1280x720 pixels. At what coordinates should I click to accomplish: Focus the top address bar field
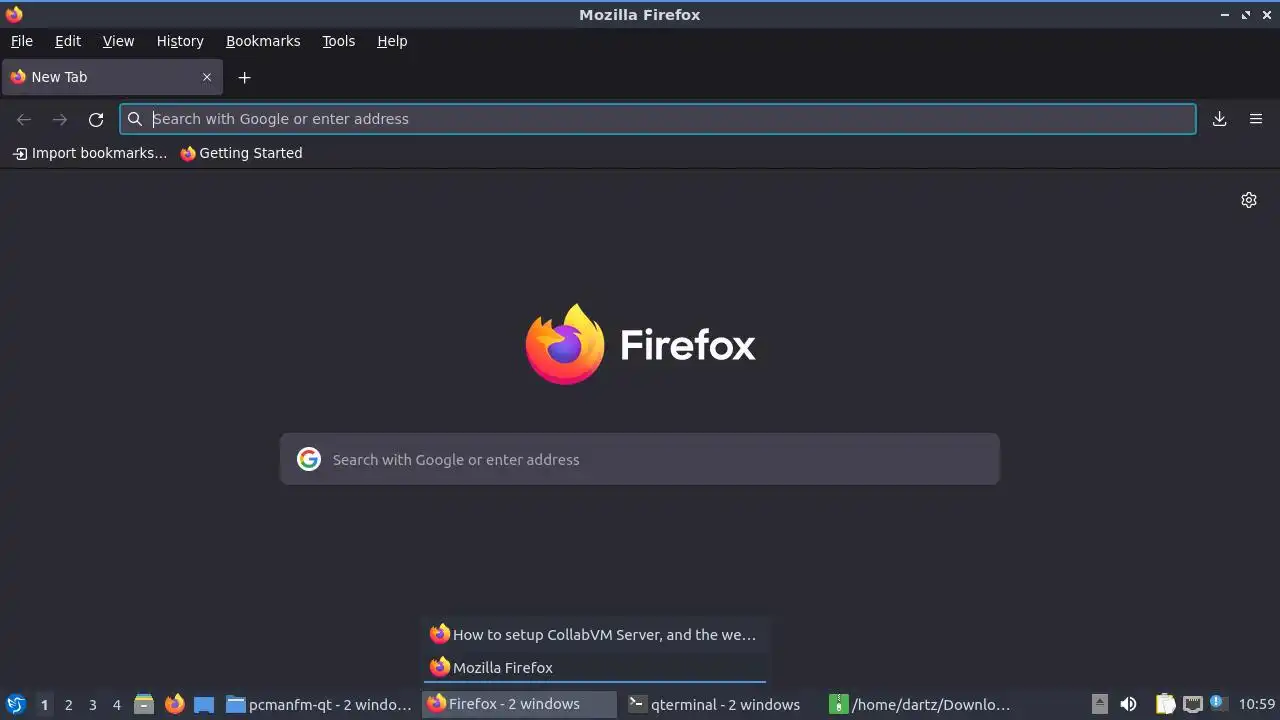click(x=658, y=119)
